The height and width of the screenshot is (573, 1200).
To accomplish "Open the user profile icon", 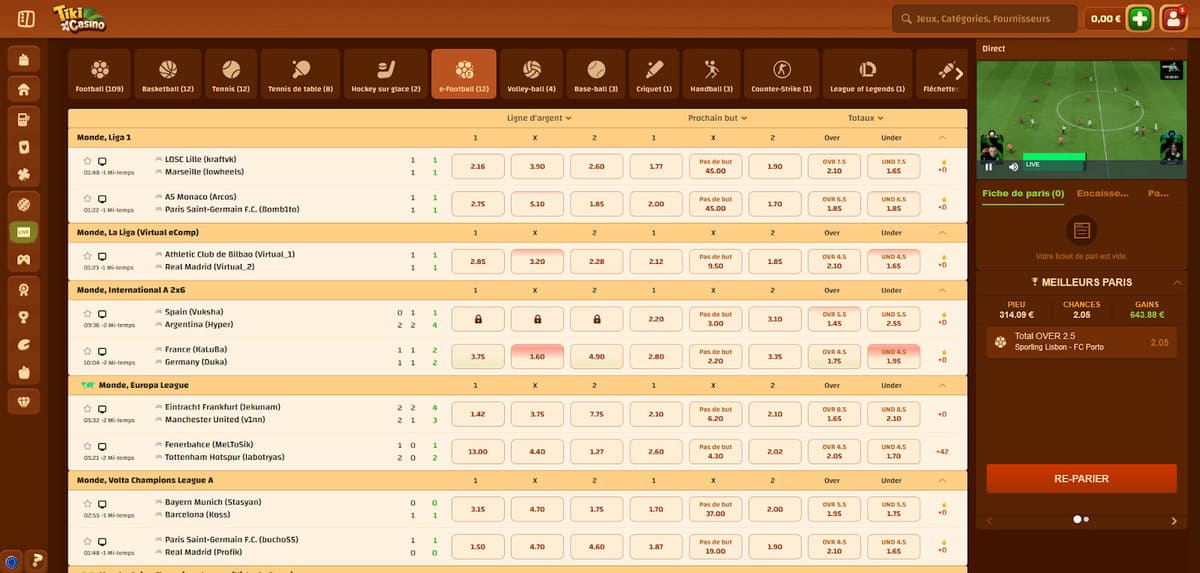I will click(1172, 19).
